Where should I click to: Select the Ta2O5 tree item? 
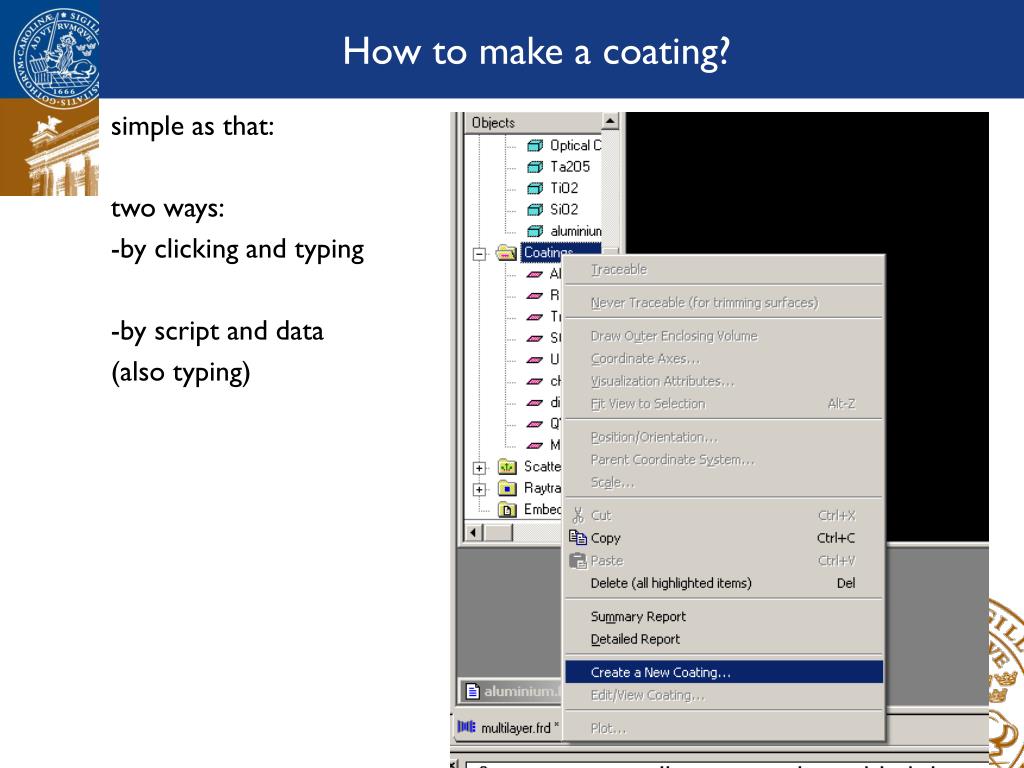tap(569, 167)
